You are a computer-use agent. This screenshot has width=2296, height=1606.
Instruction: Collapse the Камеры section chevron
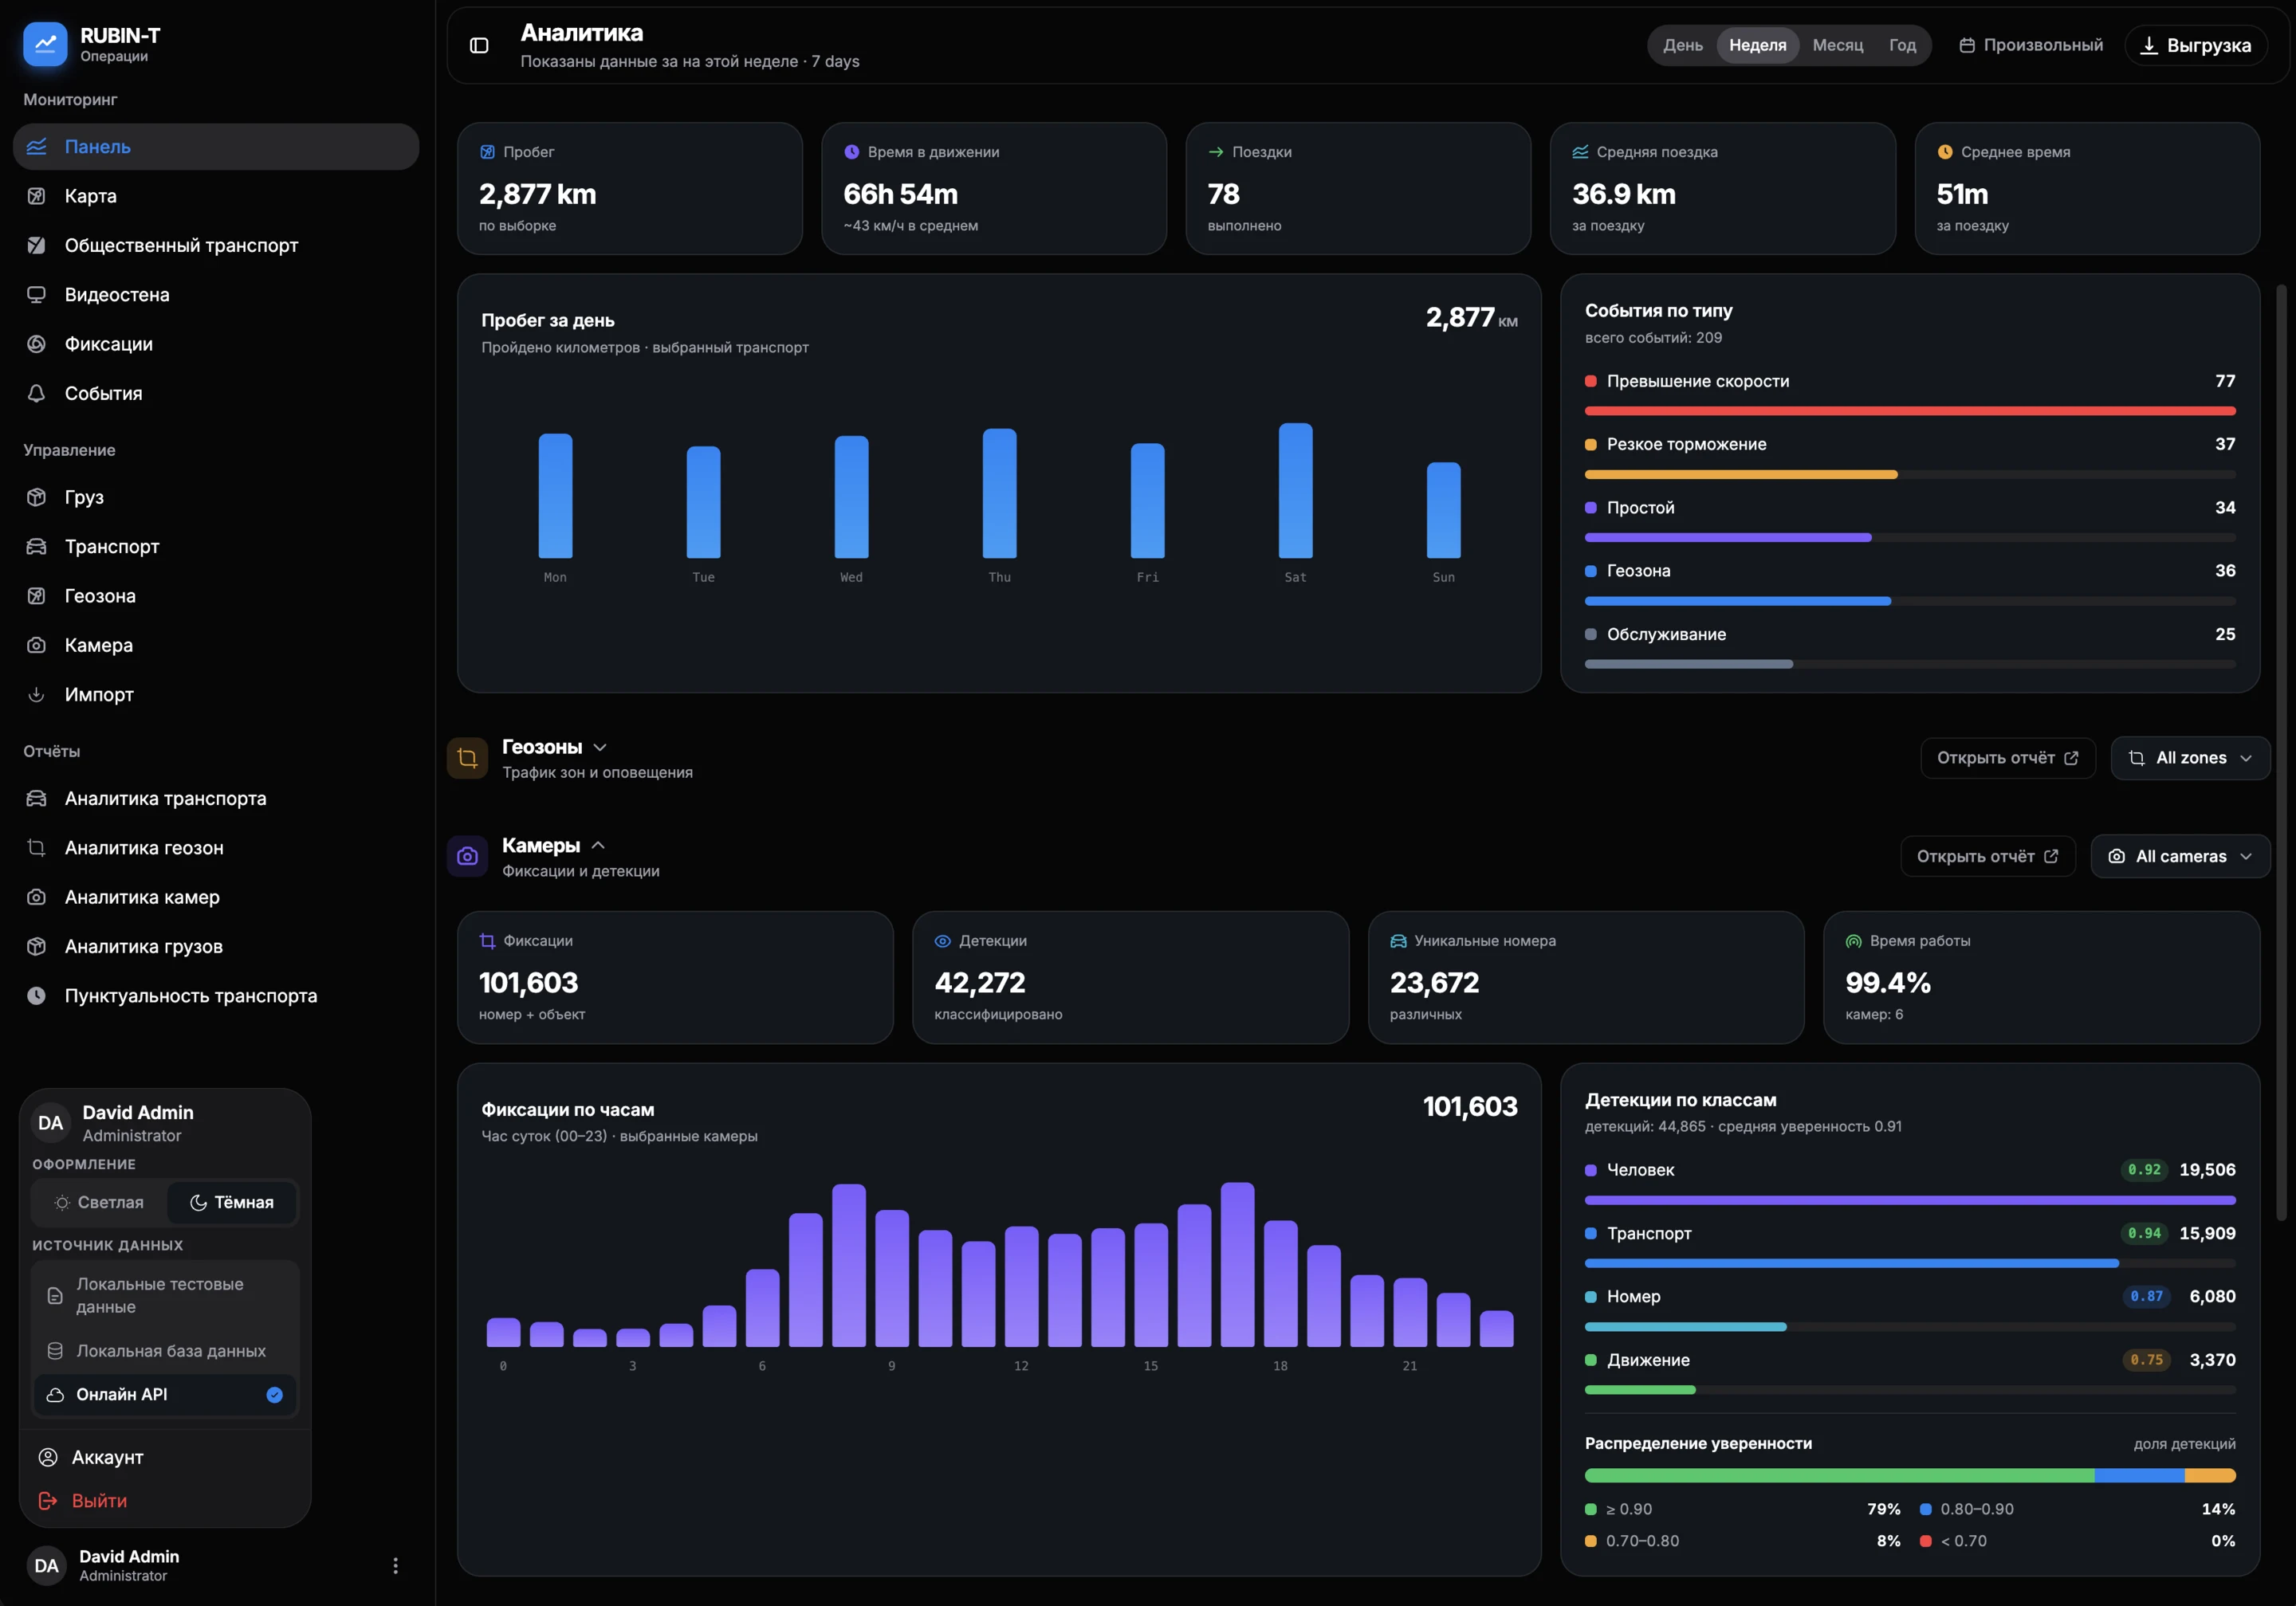tap(598, 845)
